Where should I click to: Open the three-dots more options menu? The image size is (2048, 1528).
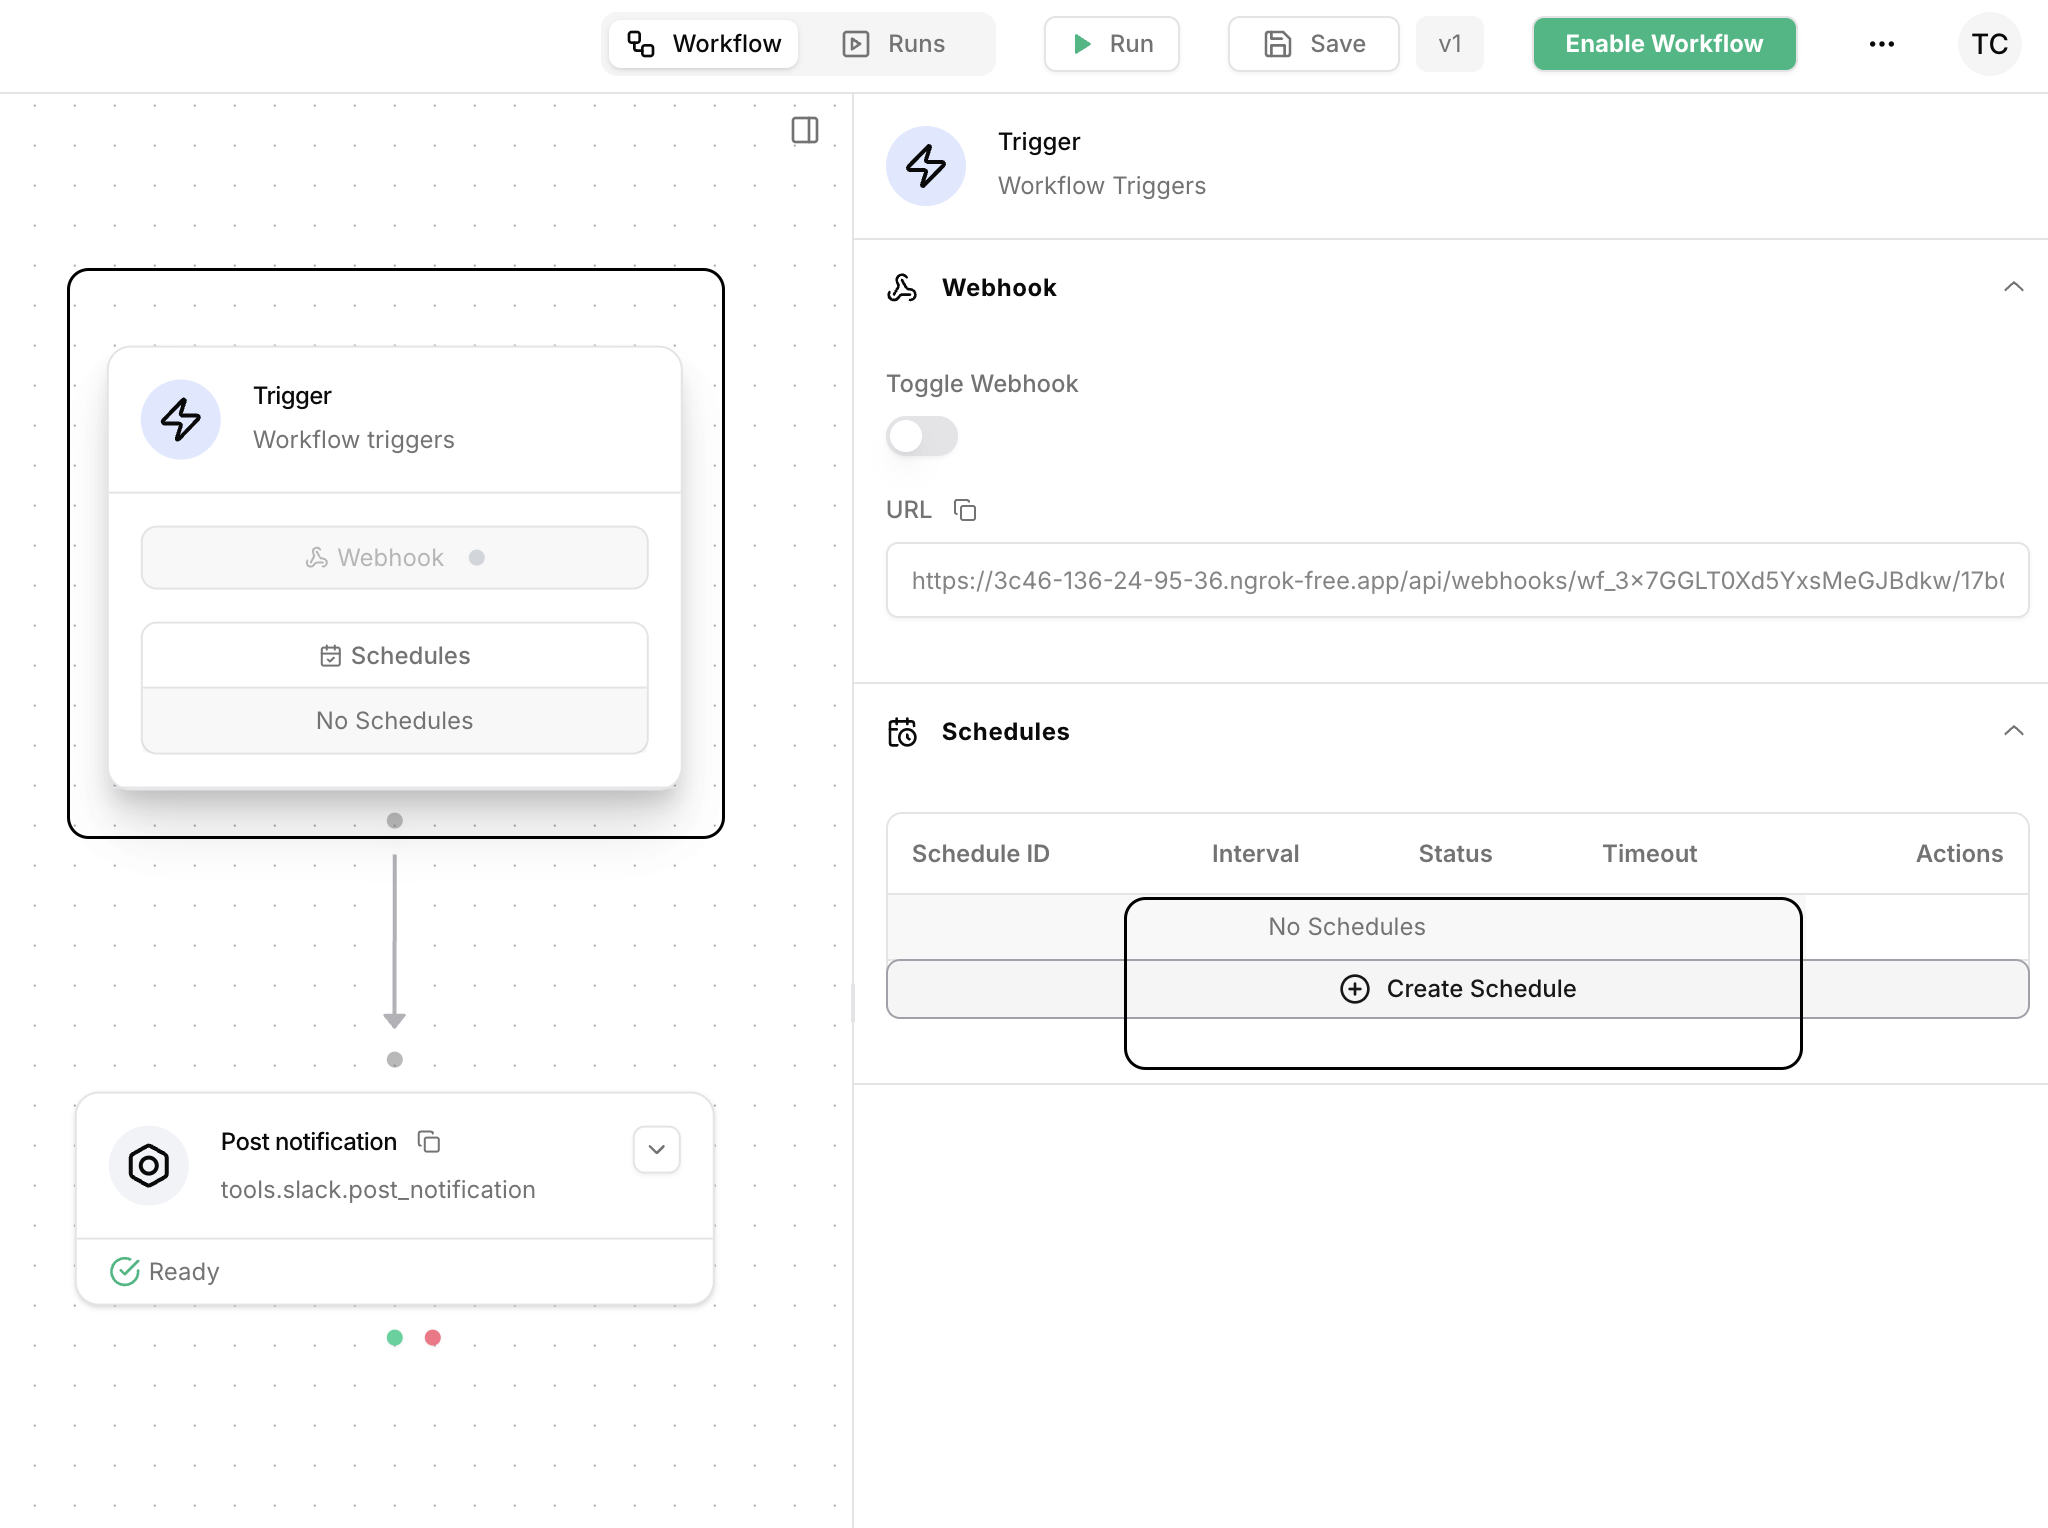(x=1881, y=44)
